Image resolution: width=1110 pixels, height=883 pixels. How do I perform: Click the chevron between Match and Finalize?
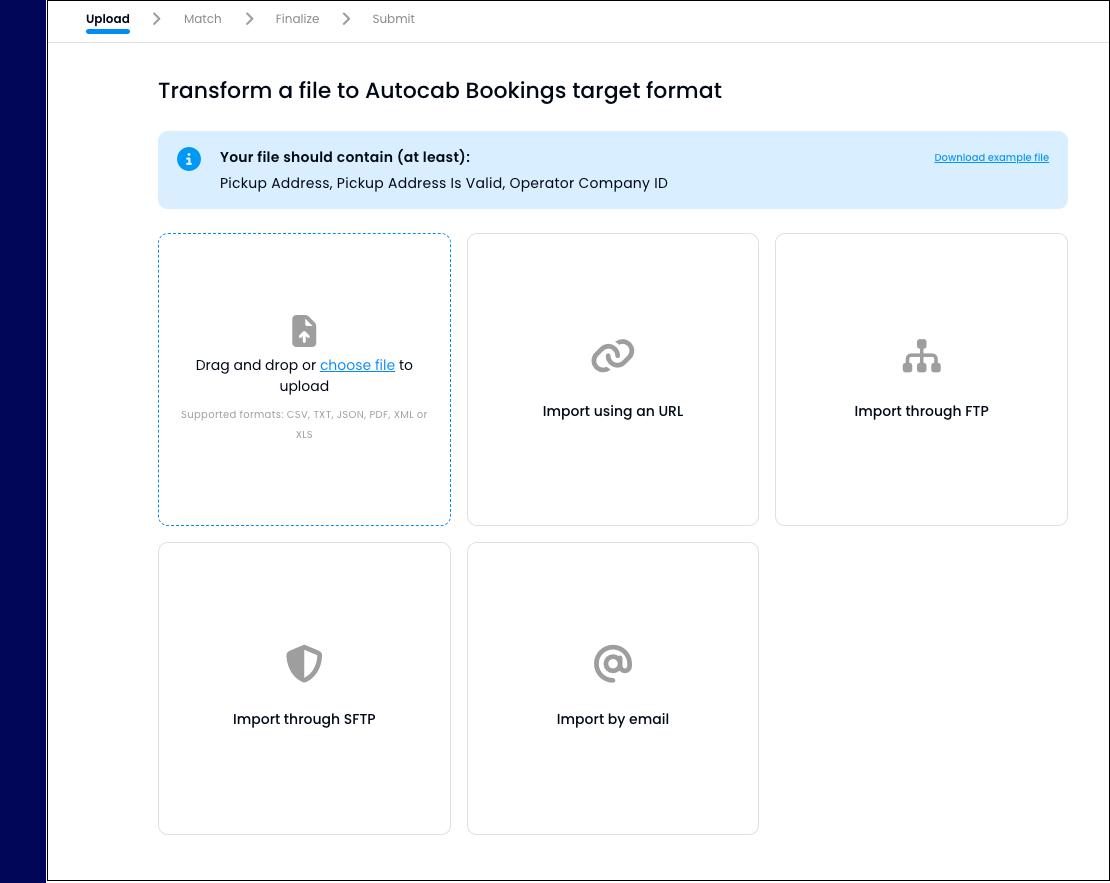(249, 19)
